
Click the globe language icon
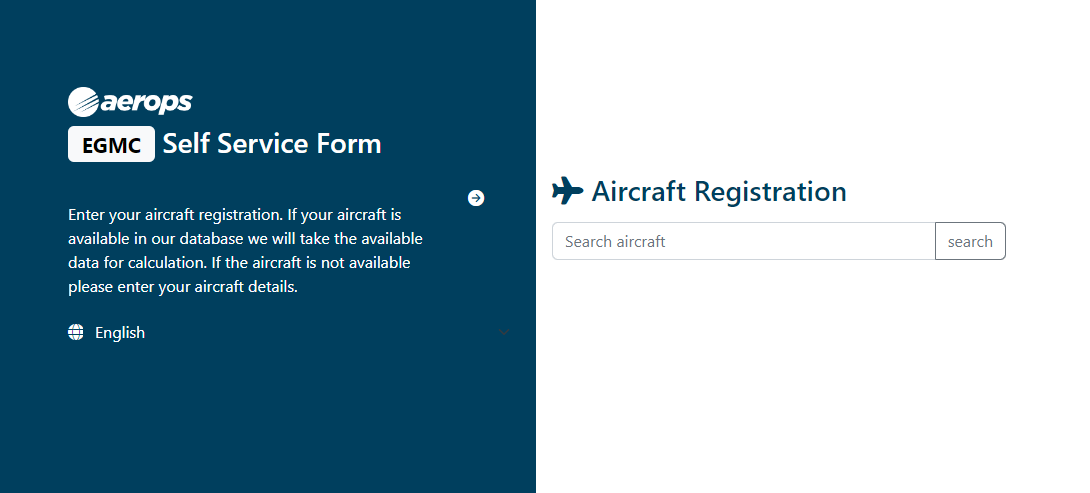click(x=76, y=333)
